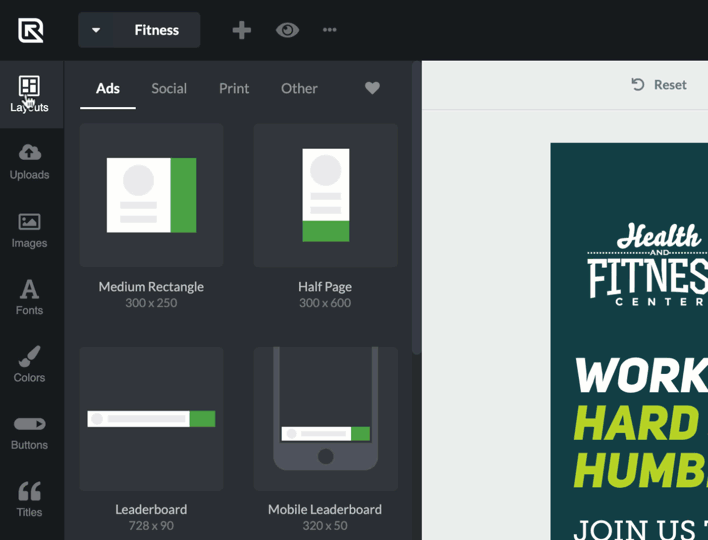Open the Colors sidebar panel

(29, 364)
